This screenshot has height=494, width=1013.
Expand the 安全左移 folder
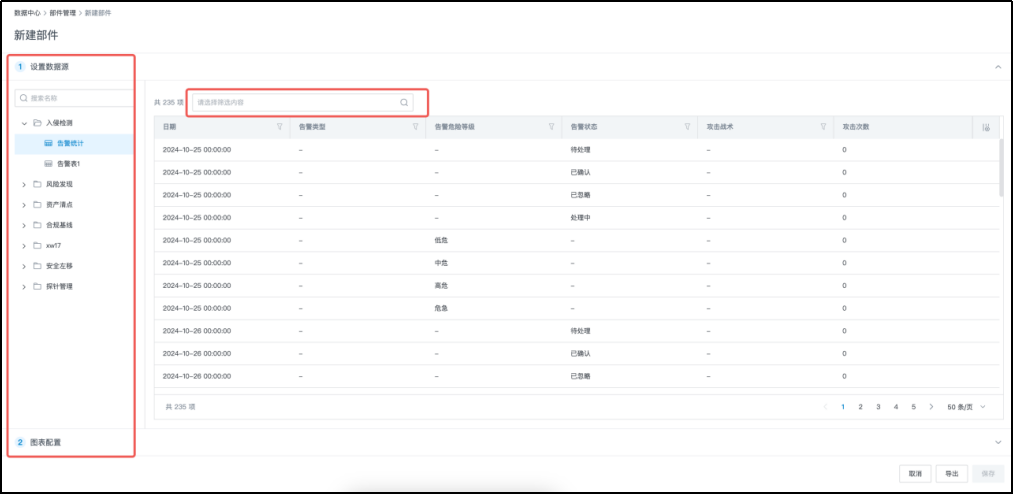(24, 266)
